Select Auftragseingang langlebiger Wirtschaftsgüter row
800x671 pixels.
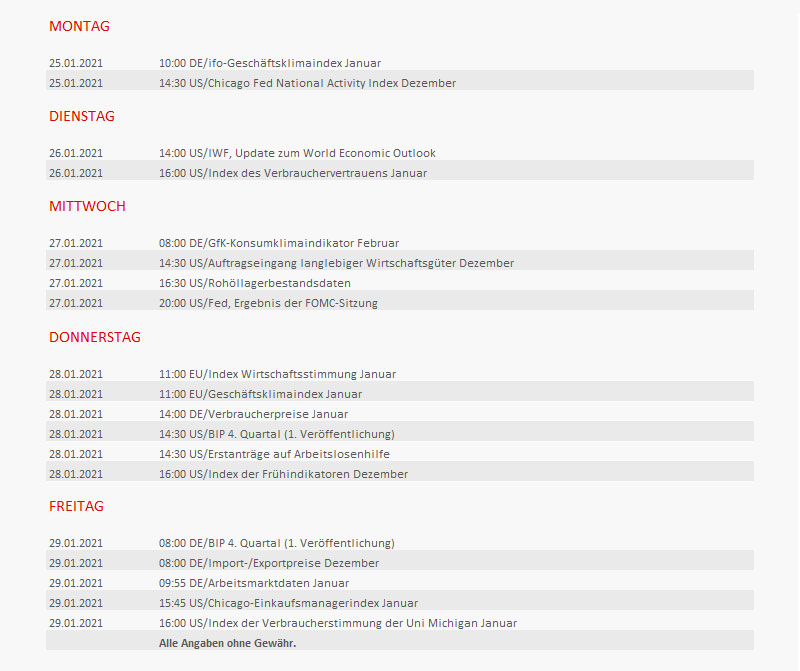coord(336,263)
